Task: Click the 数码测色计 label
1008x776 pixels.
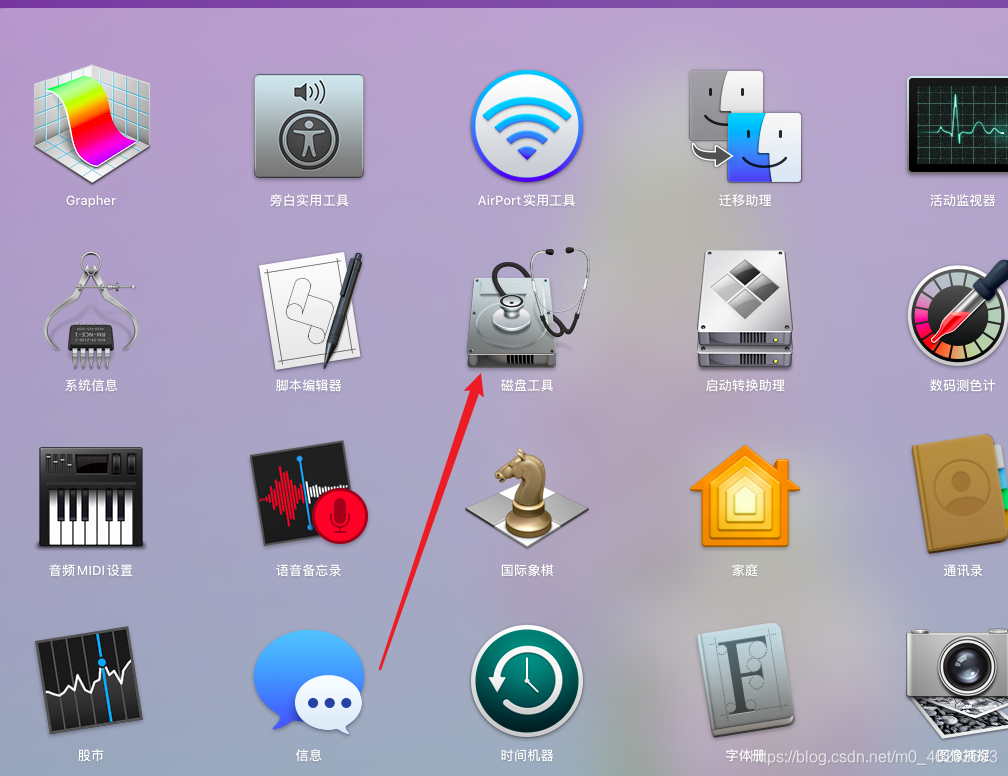Action: coord(962,386)
